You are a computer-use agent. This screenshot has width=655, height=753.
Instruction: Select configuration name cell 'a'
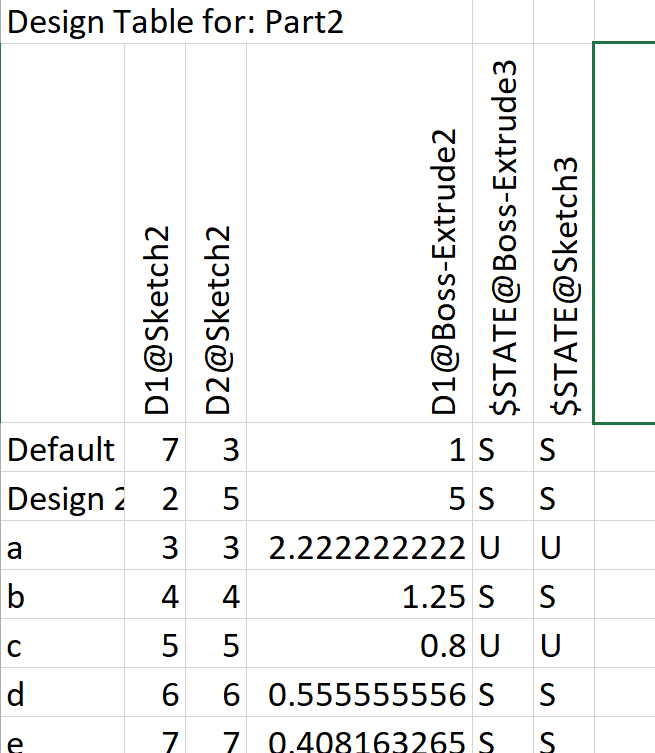pyautogui.click(x=62, y=546)
